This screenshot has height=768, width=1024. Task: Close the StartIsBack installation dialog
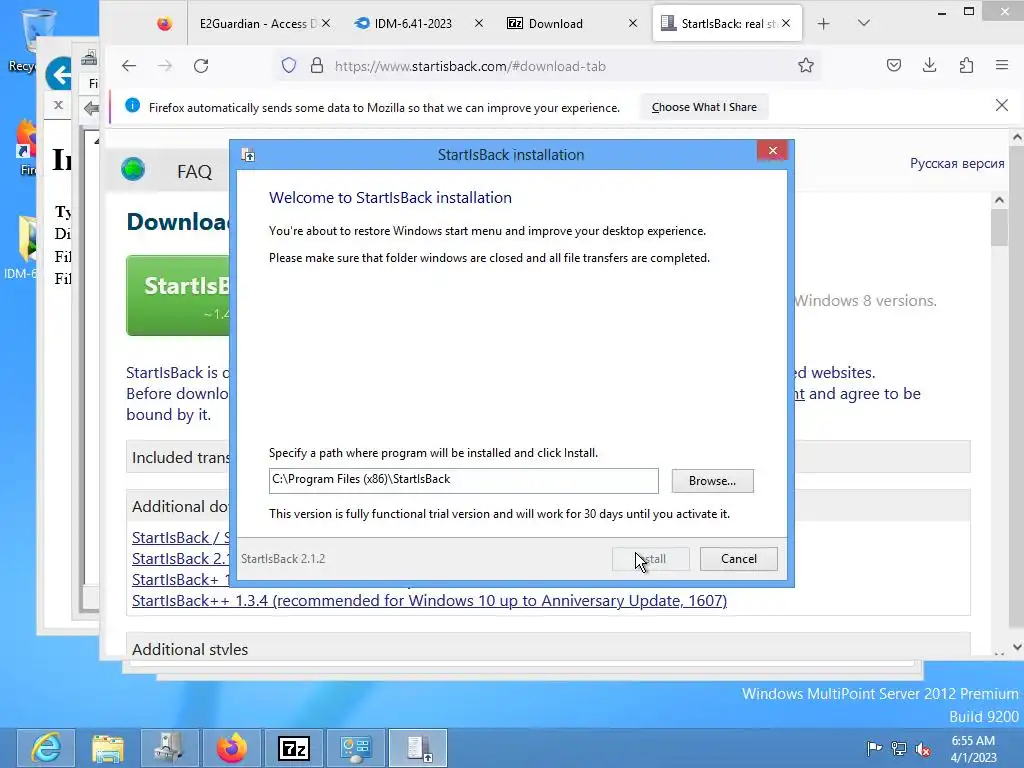tap(773, 151)
